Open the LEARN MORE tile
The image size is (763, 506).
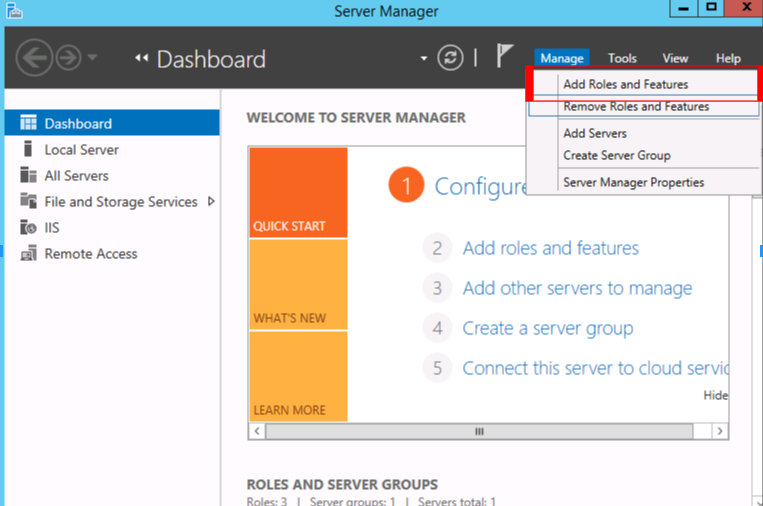[298, 377]
